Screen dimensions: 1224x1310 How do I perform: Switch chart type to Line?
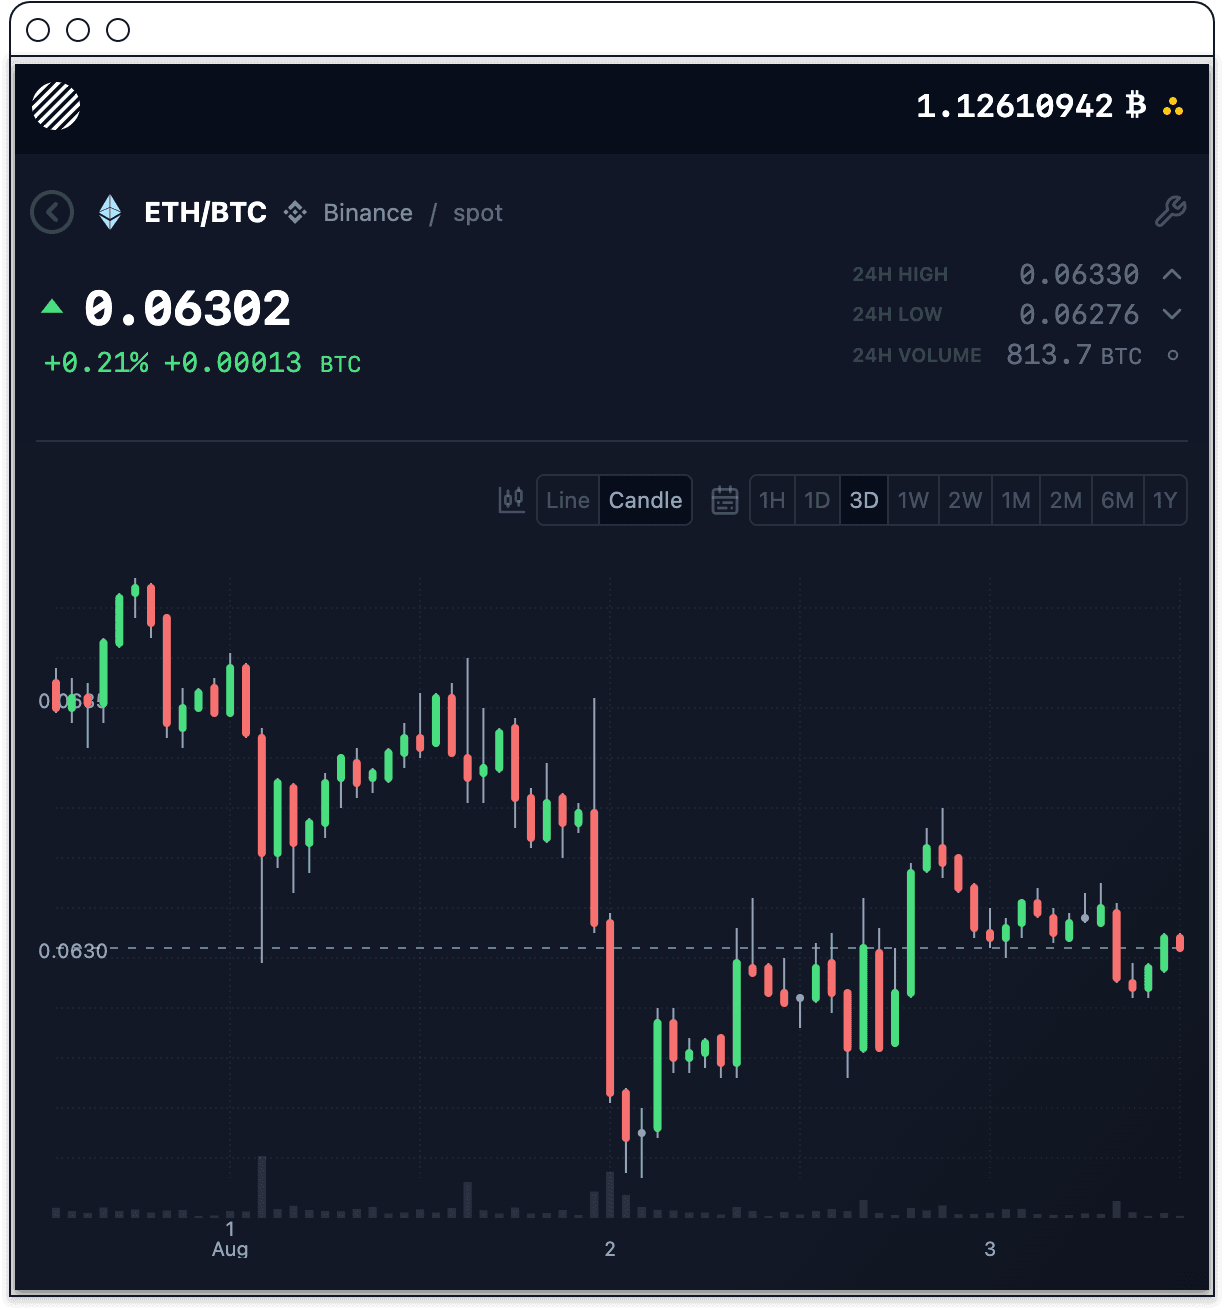tap(568, 500)
